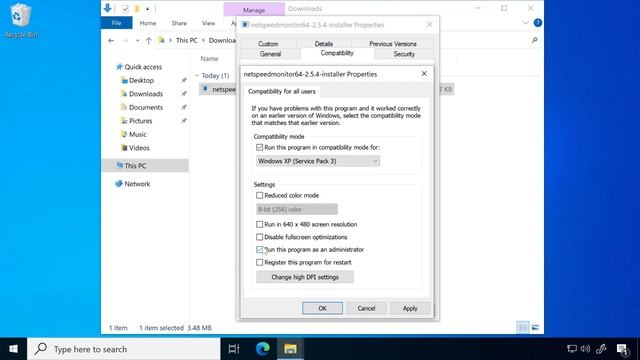The height and width of the screenshot is (360, 640).
Task: Expand the Explorer ribbon chevron
Action: (x=525, y=23)
